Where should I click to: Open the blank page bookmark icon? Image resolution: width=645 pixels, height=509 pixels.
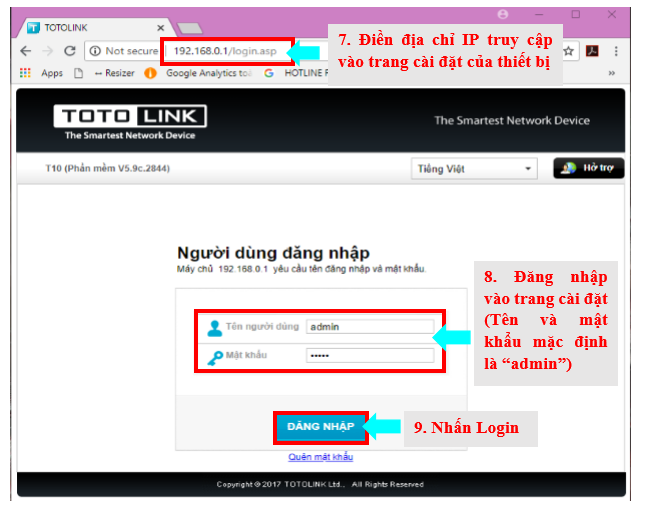(x=78, y=73)
